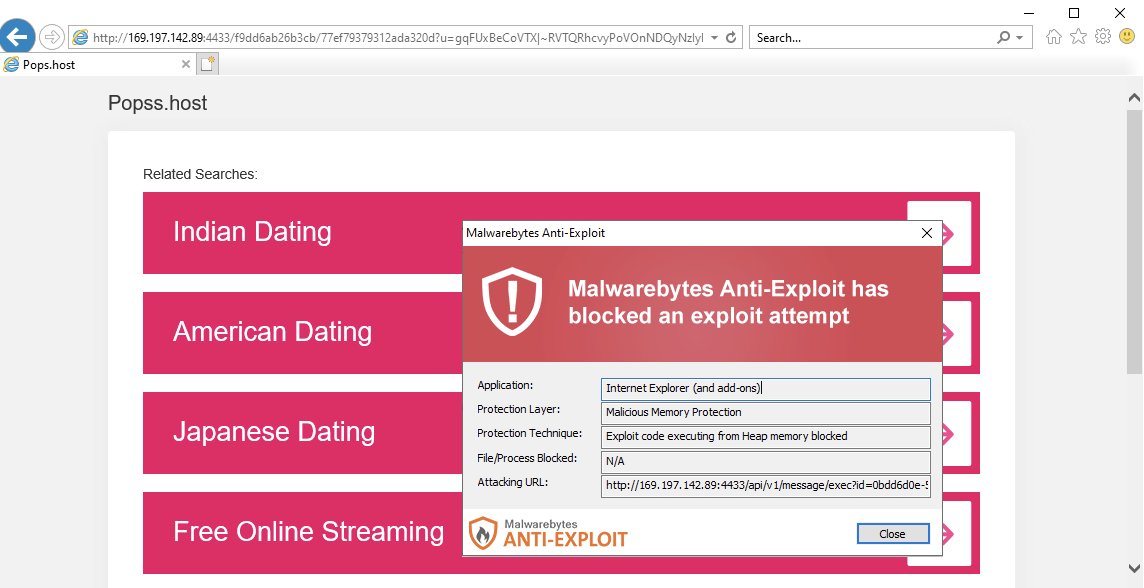1144x588 pixels.
Task: Click the scrollbar down arrow
Action: pyautogui.click(x=1135, y=569)
